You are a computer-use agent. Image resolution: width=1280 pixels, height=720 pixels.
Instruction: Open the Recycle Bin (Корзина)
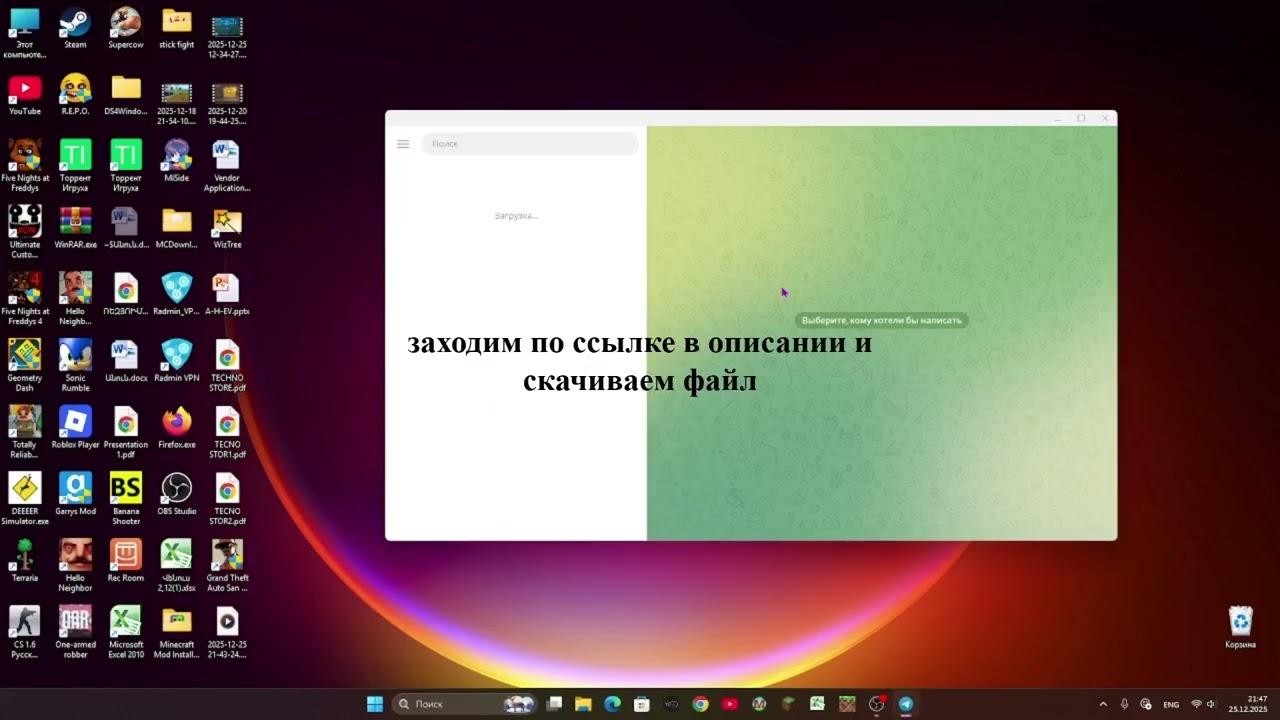pos(1240,627)
